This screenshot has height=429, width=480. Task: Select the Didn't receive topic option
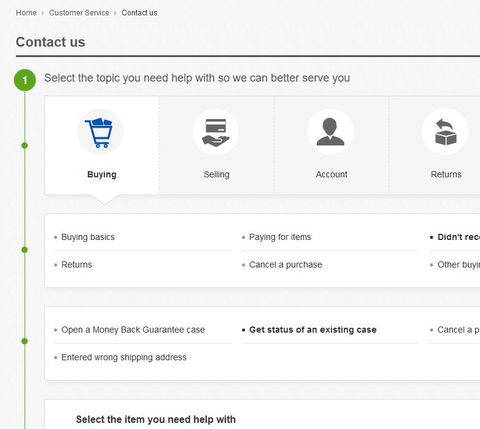458,237
